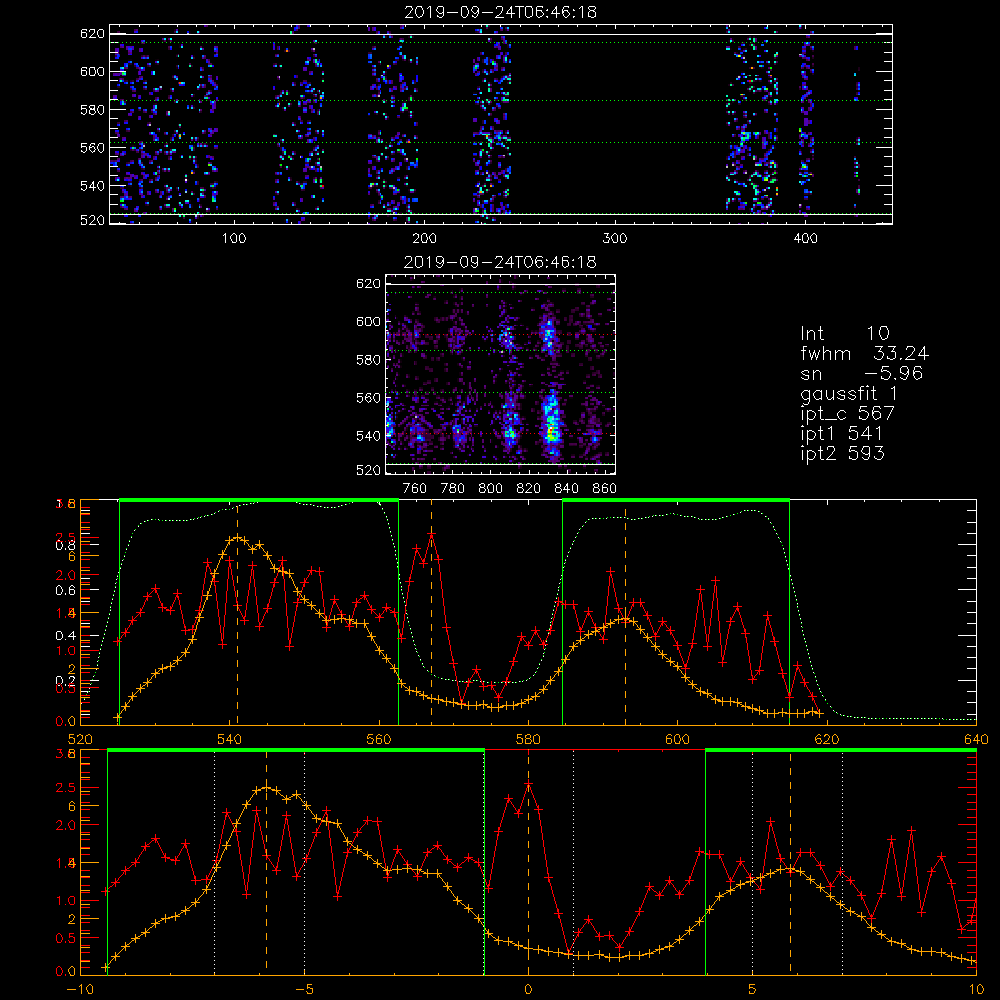1000x1000 pixels.
Task: Click x-axis label 300 of the wide spectrogram
Action: click(615, 239)
